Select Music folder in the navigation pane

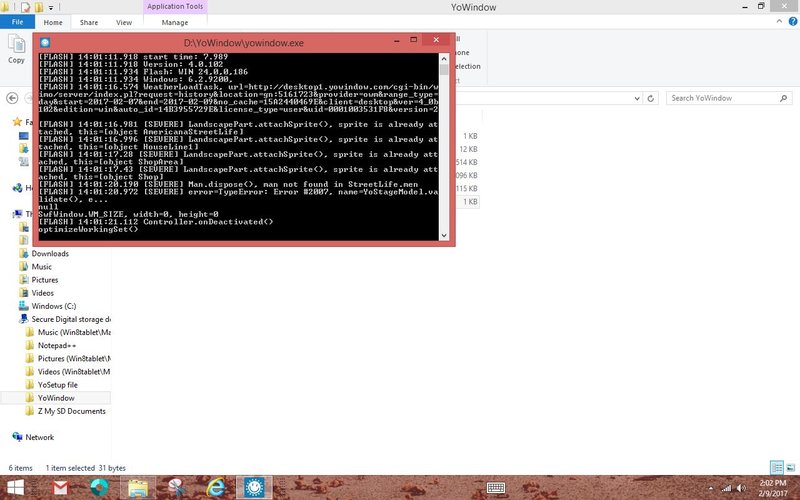pyautogui.click(x=41, y=266)
